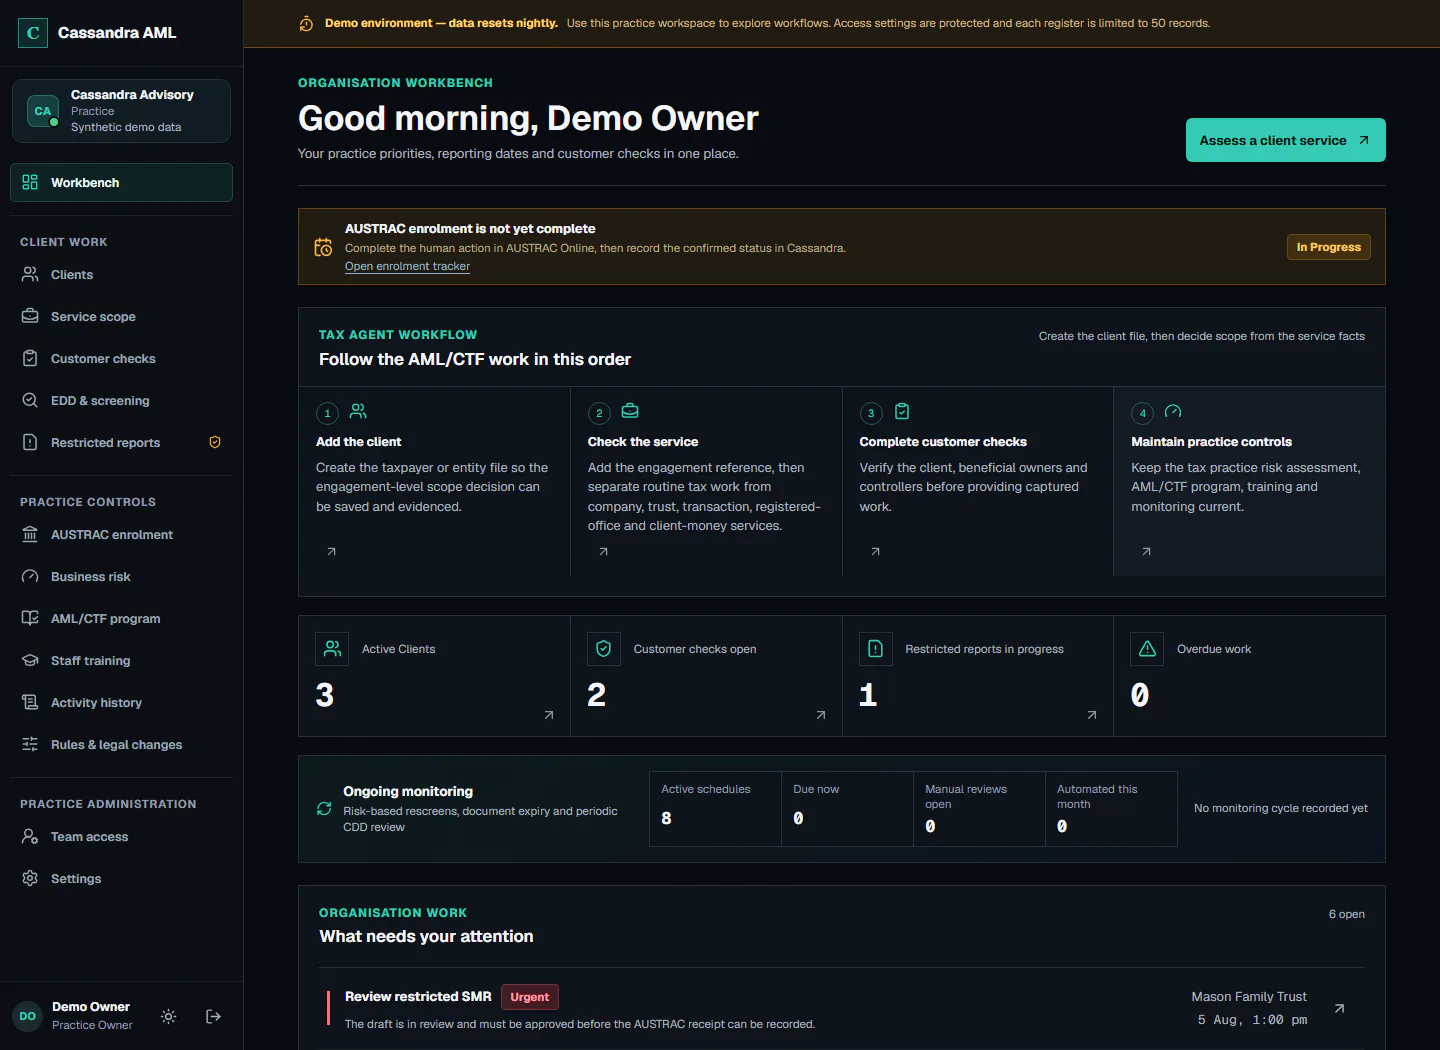Click the Restricted reports document icon
The image size is (1440, 1050).
click(30, 443)
